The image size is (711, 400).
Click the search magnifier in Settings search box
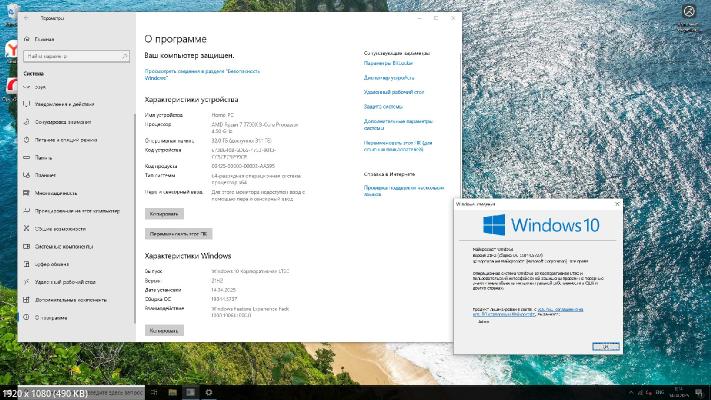(x=124, y=56)
